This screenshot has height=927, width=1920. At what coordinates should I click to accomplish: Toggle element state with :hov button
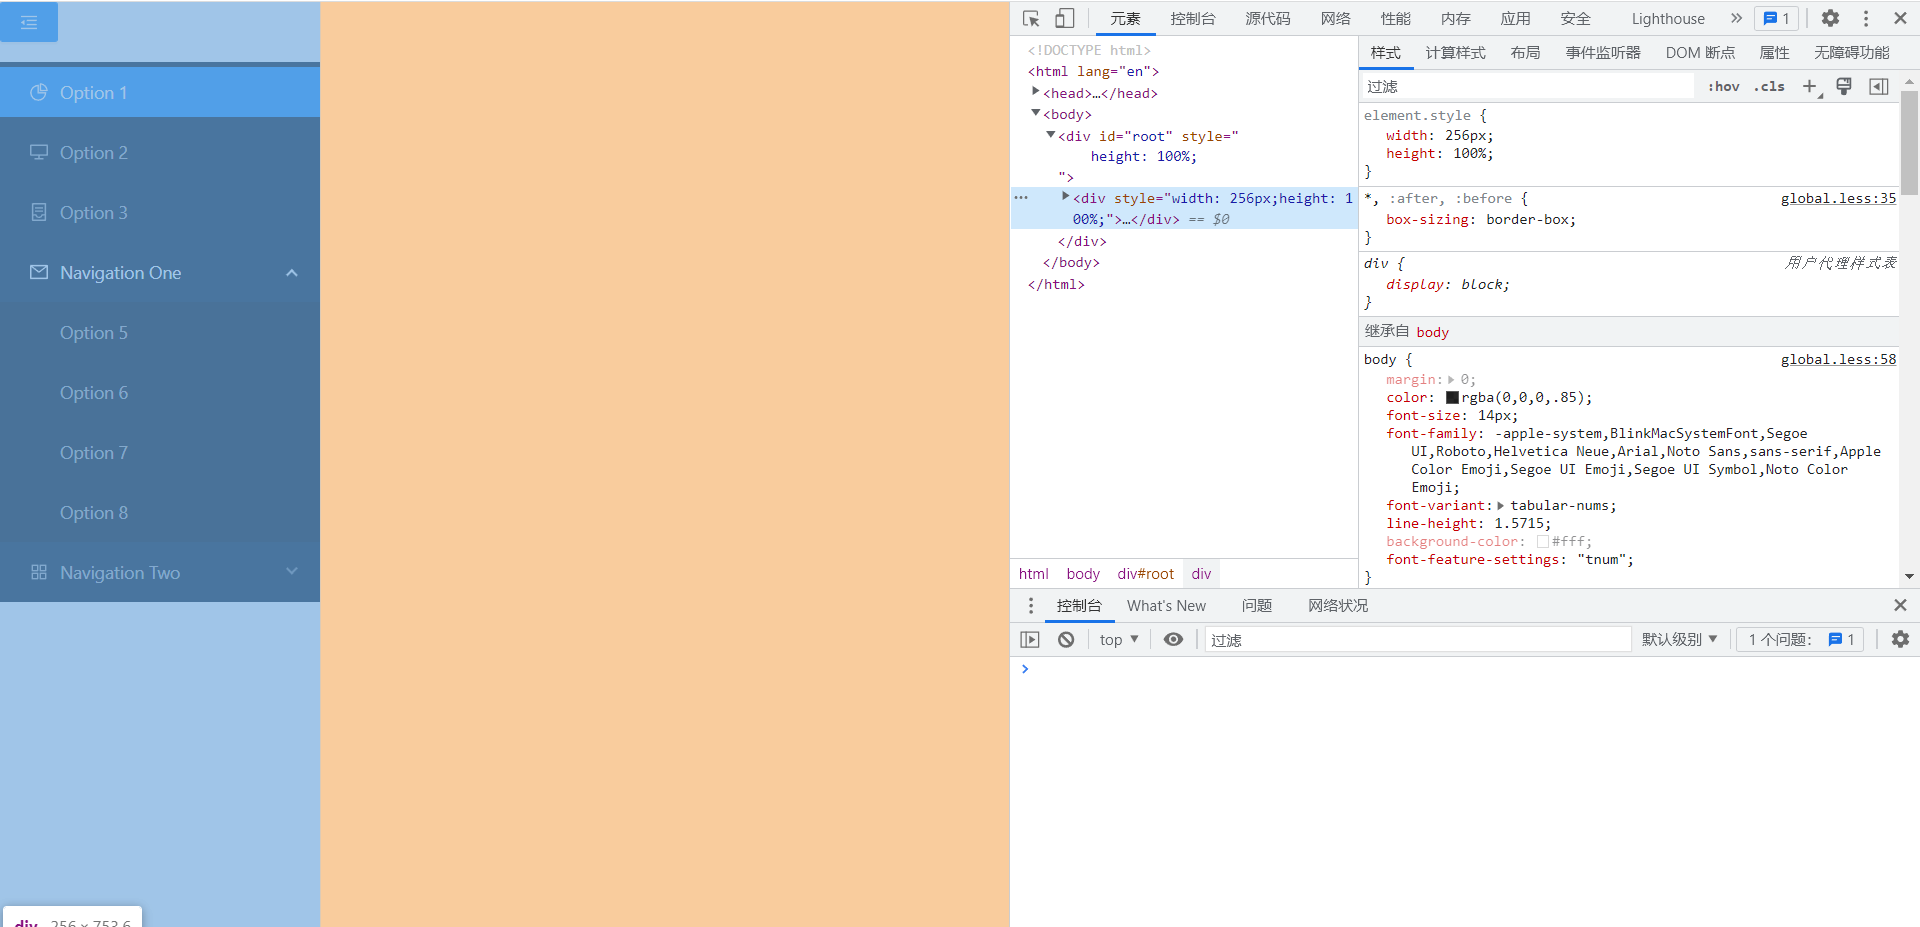click(1724, 87)
